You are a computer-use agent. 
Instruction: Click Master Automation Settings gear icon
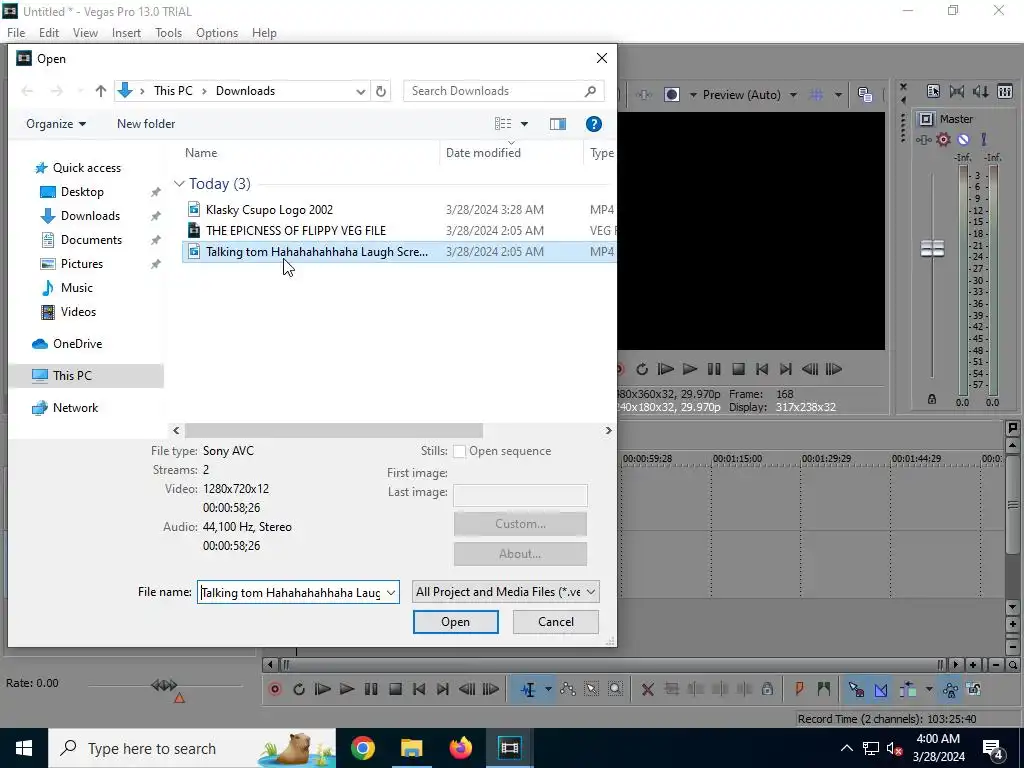943,139
